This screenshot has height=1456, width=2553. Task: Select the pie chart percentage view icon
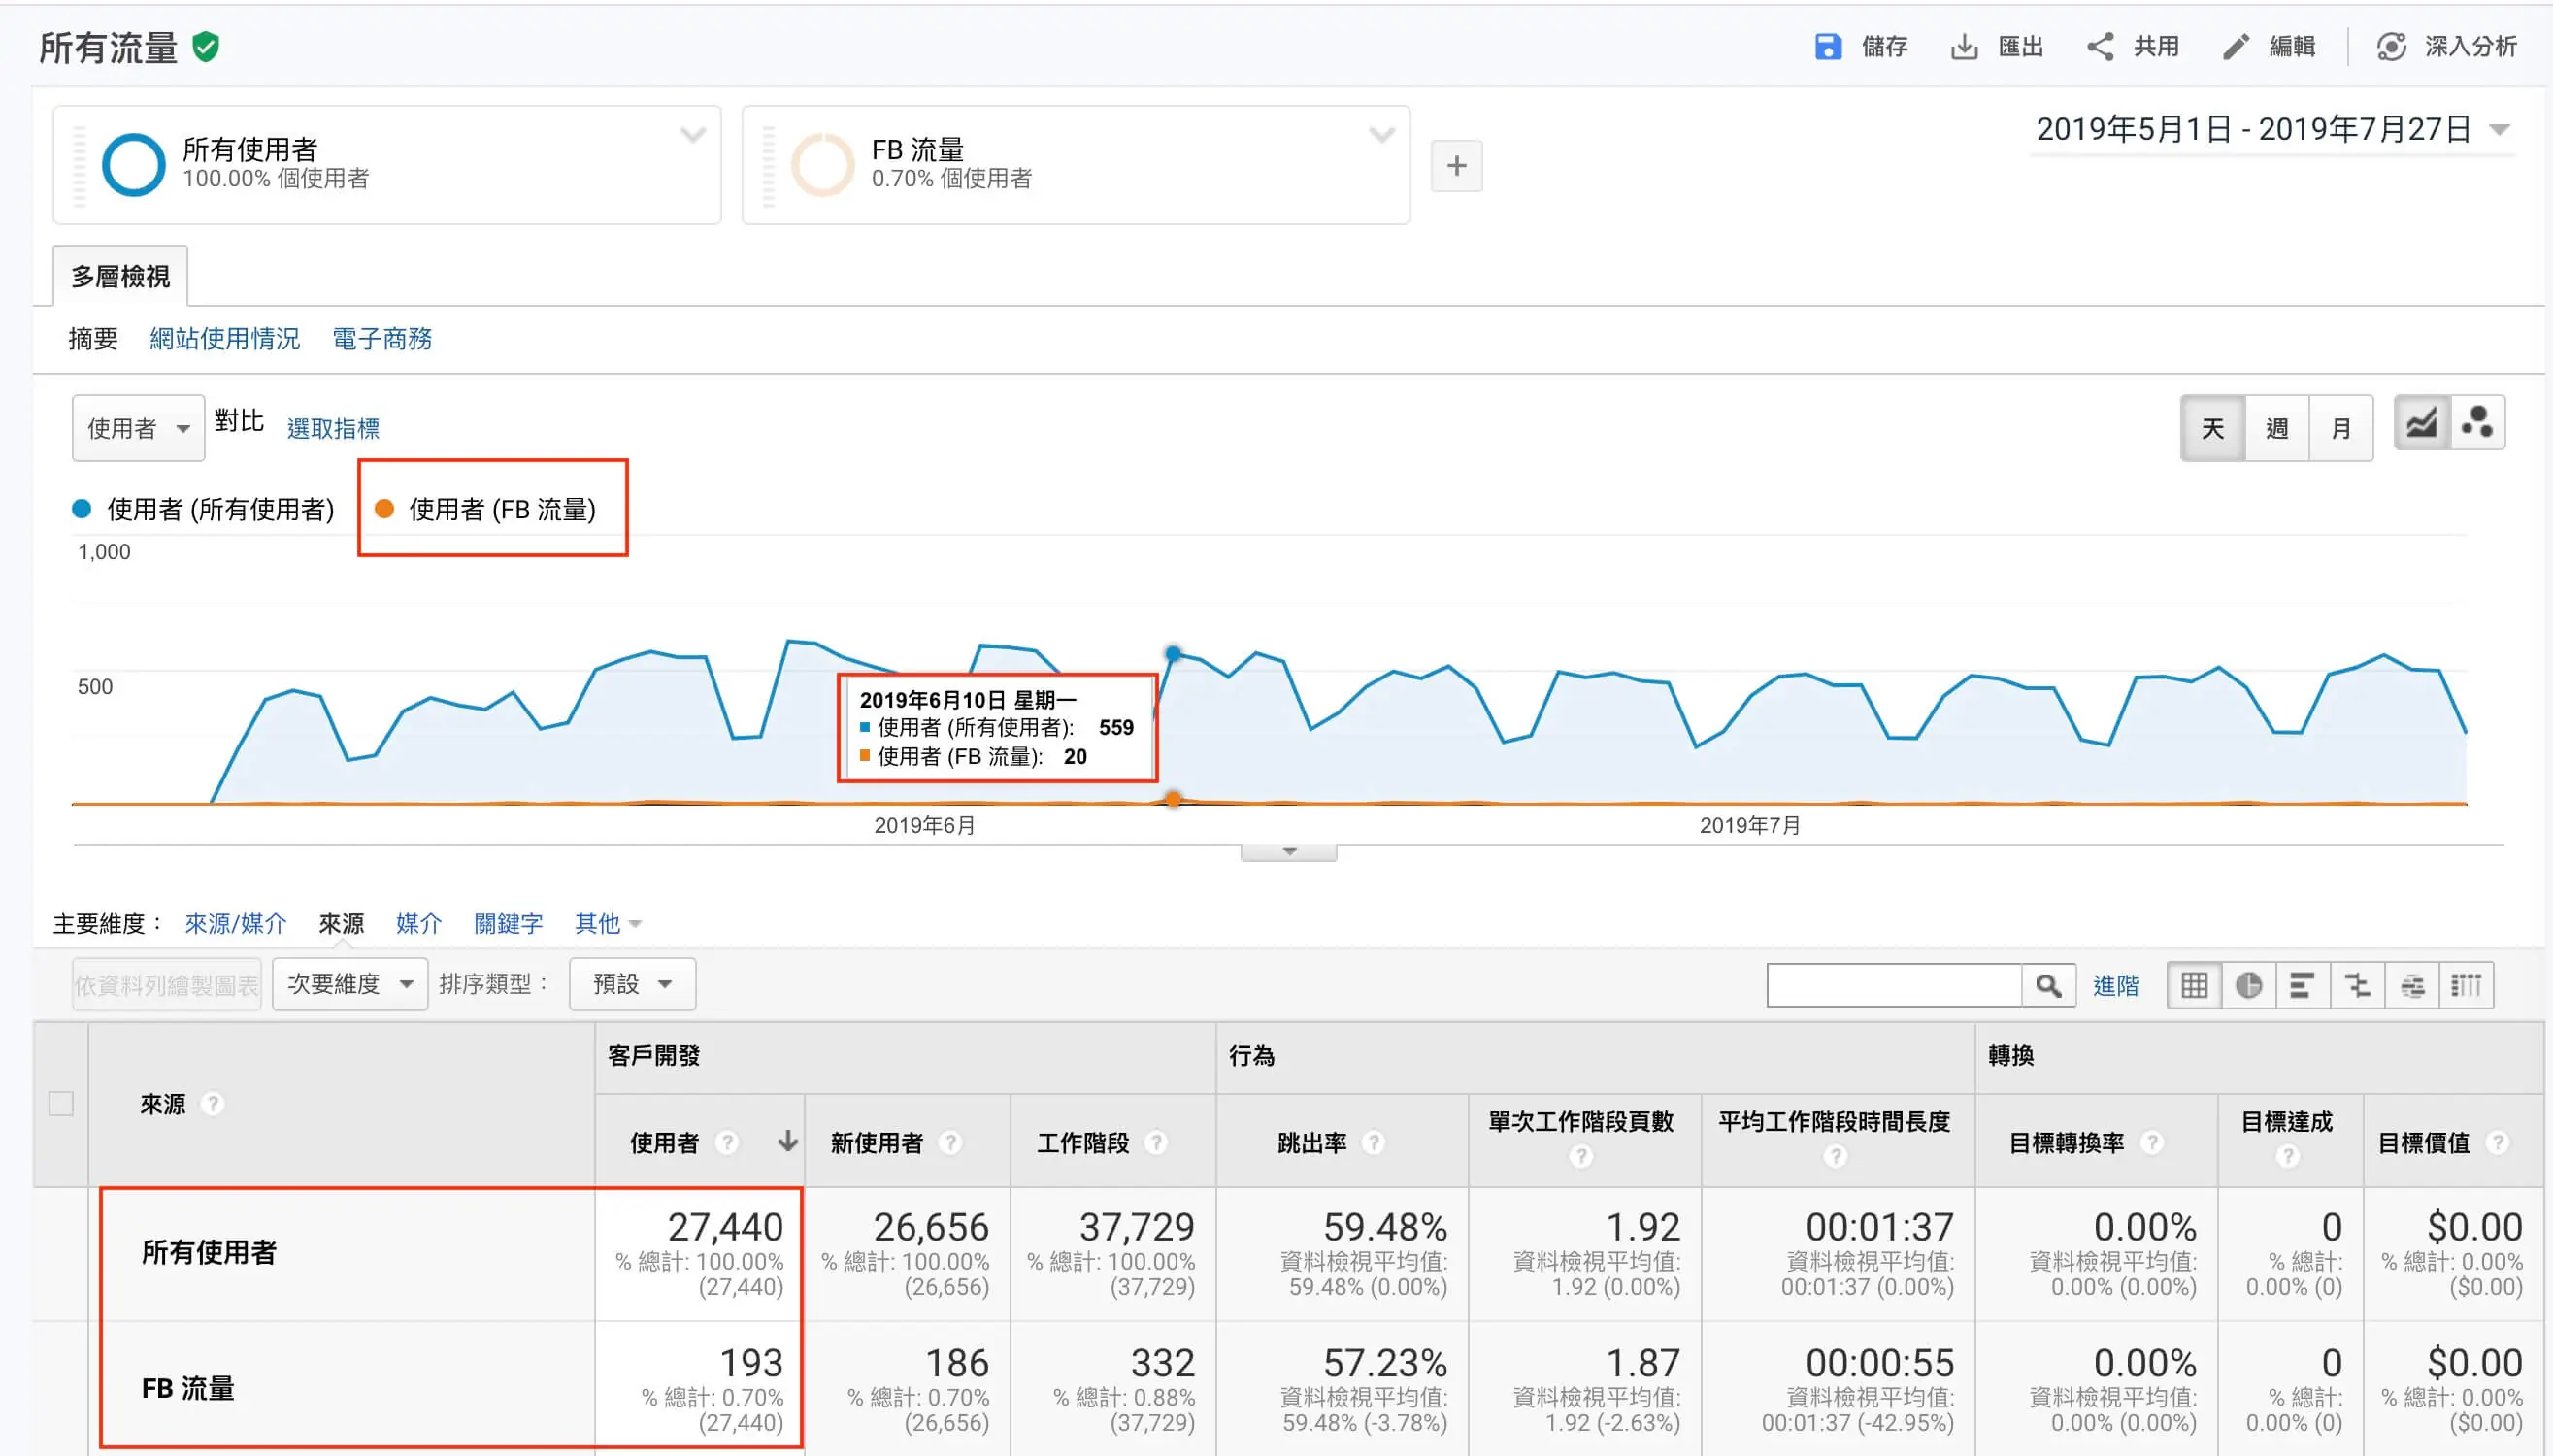tap(2249, 985)
